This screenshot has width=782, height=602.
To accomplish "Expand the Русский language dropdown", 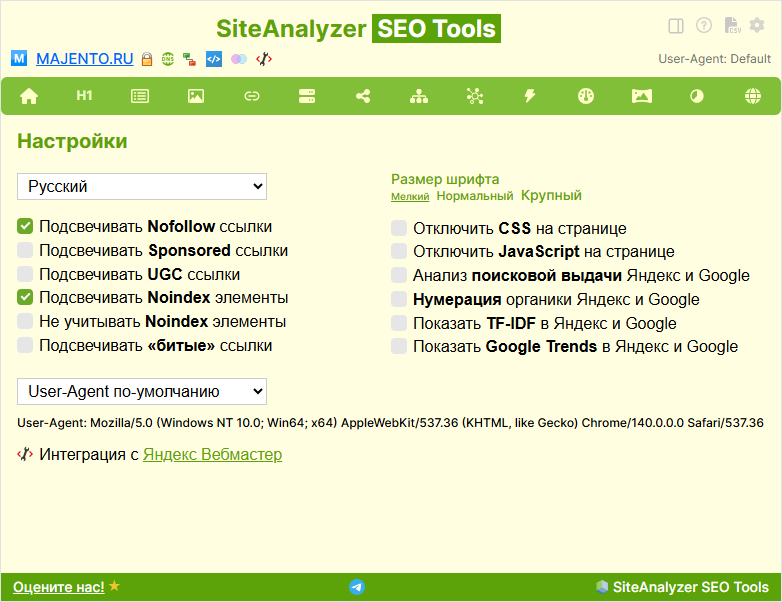I will click(142, 186).
